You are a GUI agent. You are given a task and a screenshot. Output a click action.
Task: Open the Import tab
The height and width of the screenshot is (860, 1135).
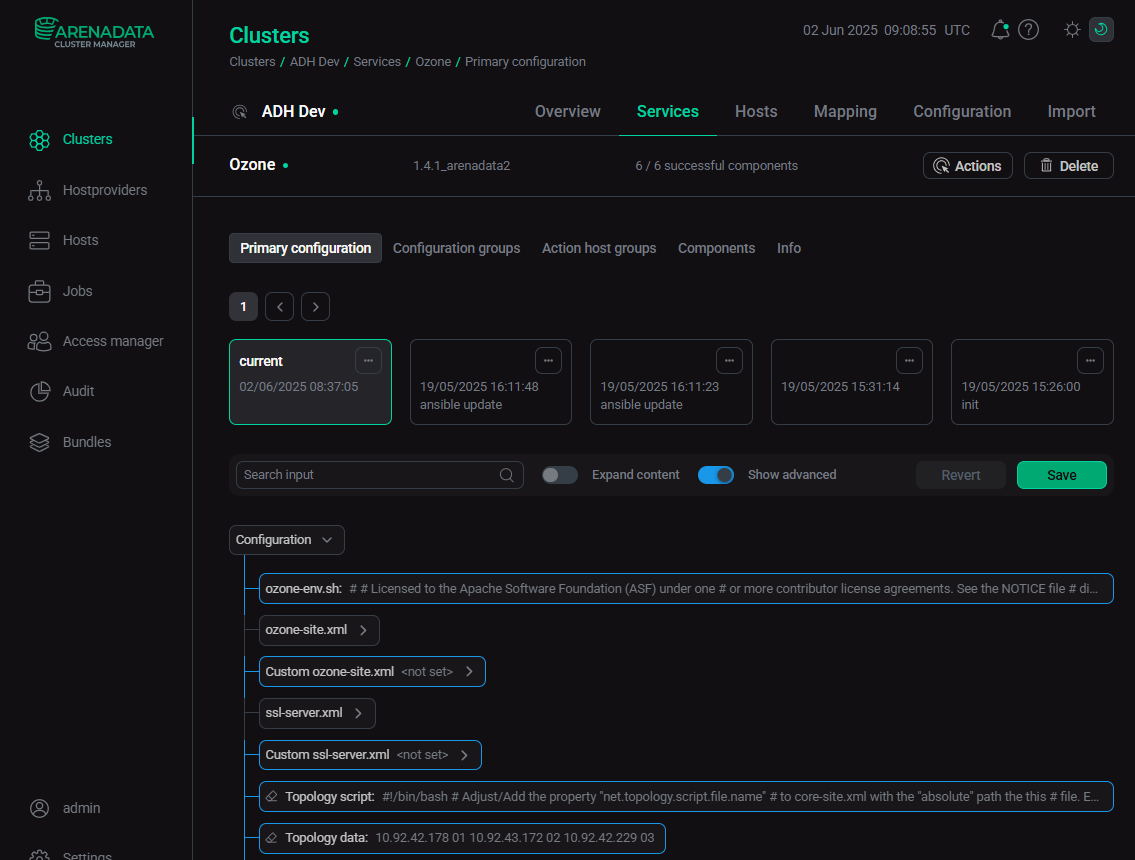[x=1071, y=111]
